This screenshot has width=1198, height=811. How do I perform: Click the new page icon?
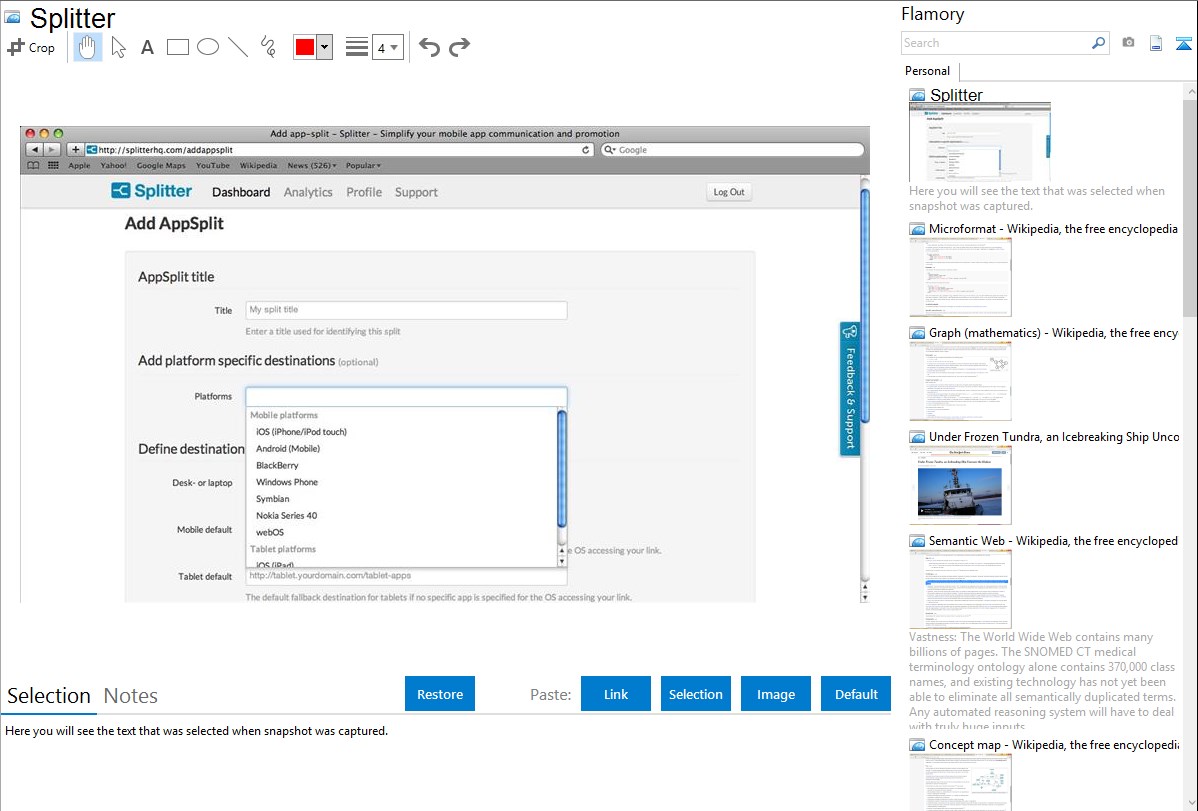coord(1156,43)
